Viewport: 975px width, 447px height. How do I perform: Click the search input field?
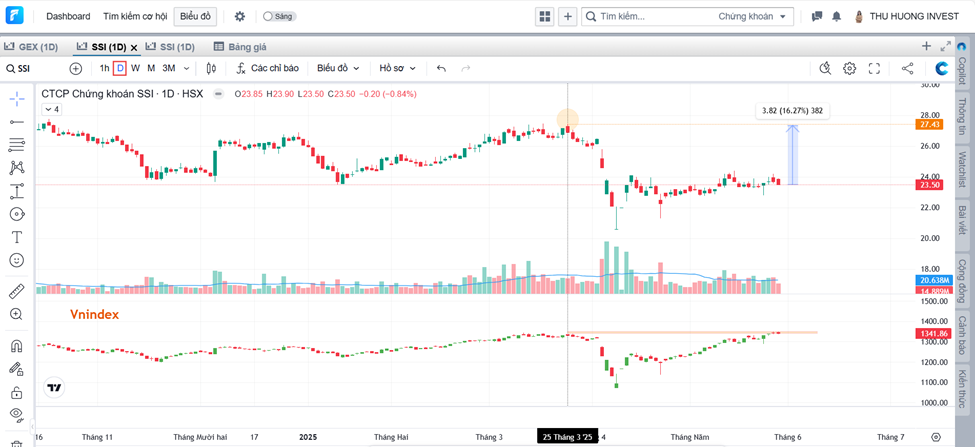tap(650, 17)
